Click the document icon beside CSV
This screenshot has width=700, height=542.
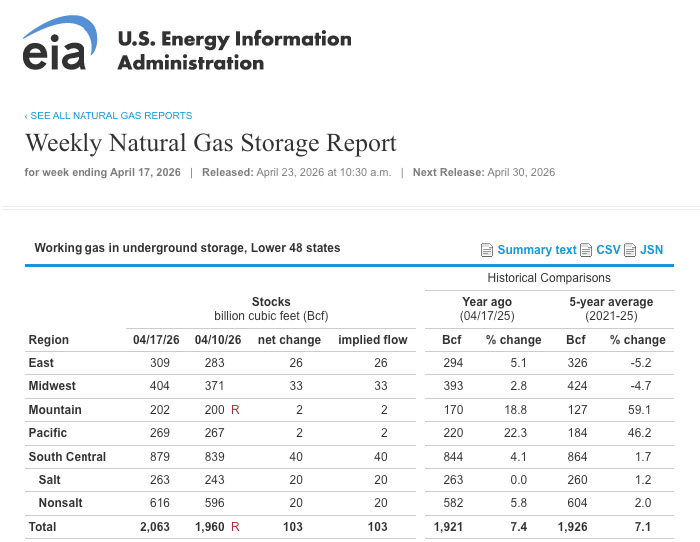pyautogui.click(x=586, y=250)
